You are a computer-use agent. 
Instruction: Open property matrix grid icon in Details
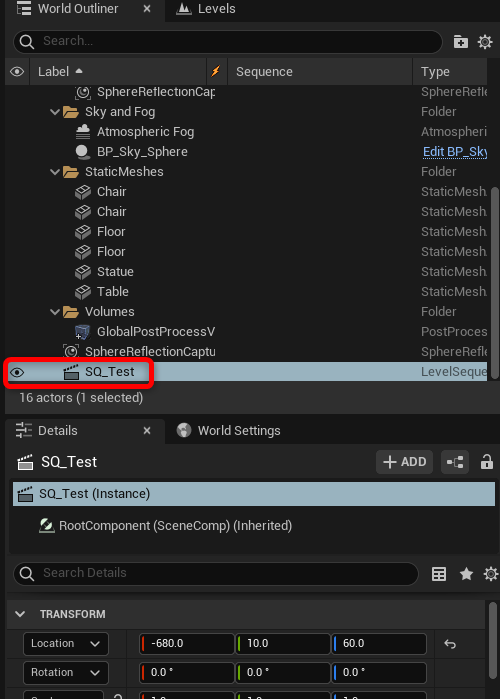[439, 574]
